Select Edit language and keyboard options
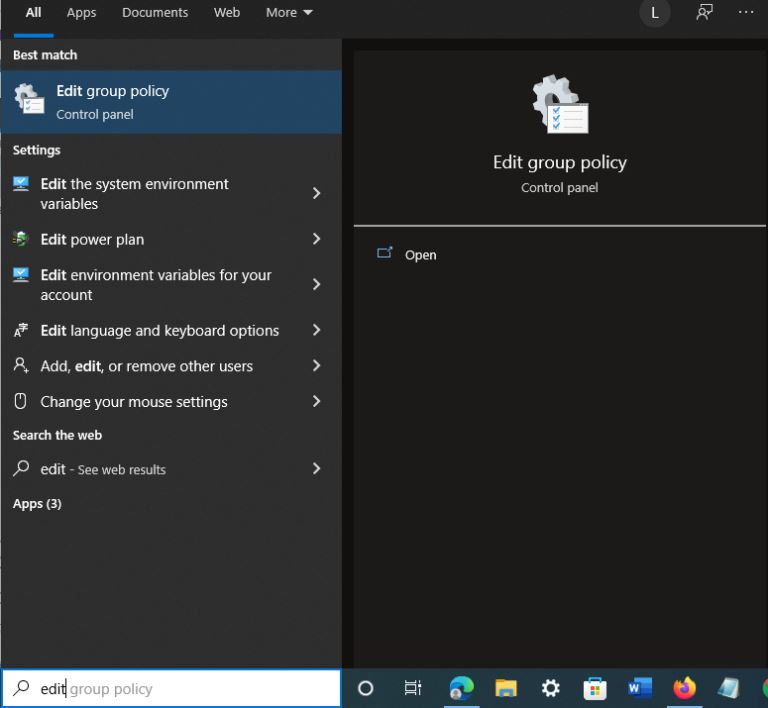 point(171,330)
